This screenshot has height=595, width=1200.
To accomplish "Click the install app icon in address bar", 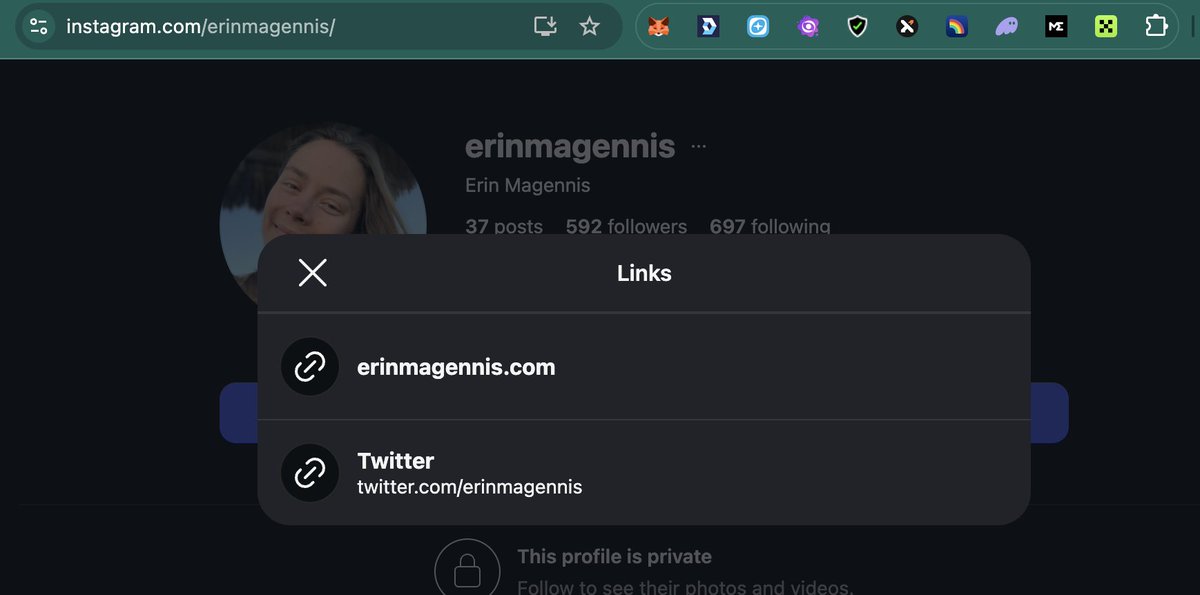I will pyautogui.click(x=545, y=26).
